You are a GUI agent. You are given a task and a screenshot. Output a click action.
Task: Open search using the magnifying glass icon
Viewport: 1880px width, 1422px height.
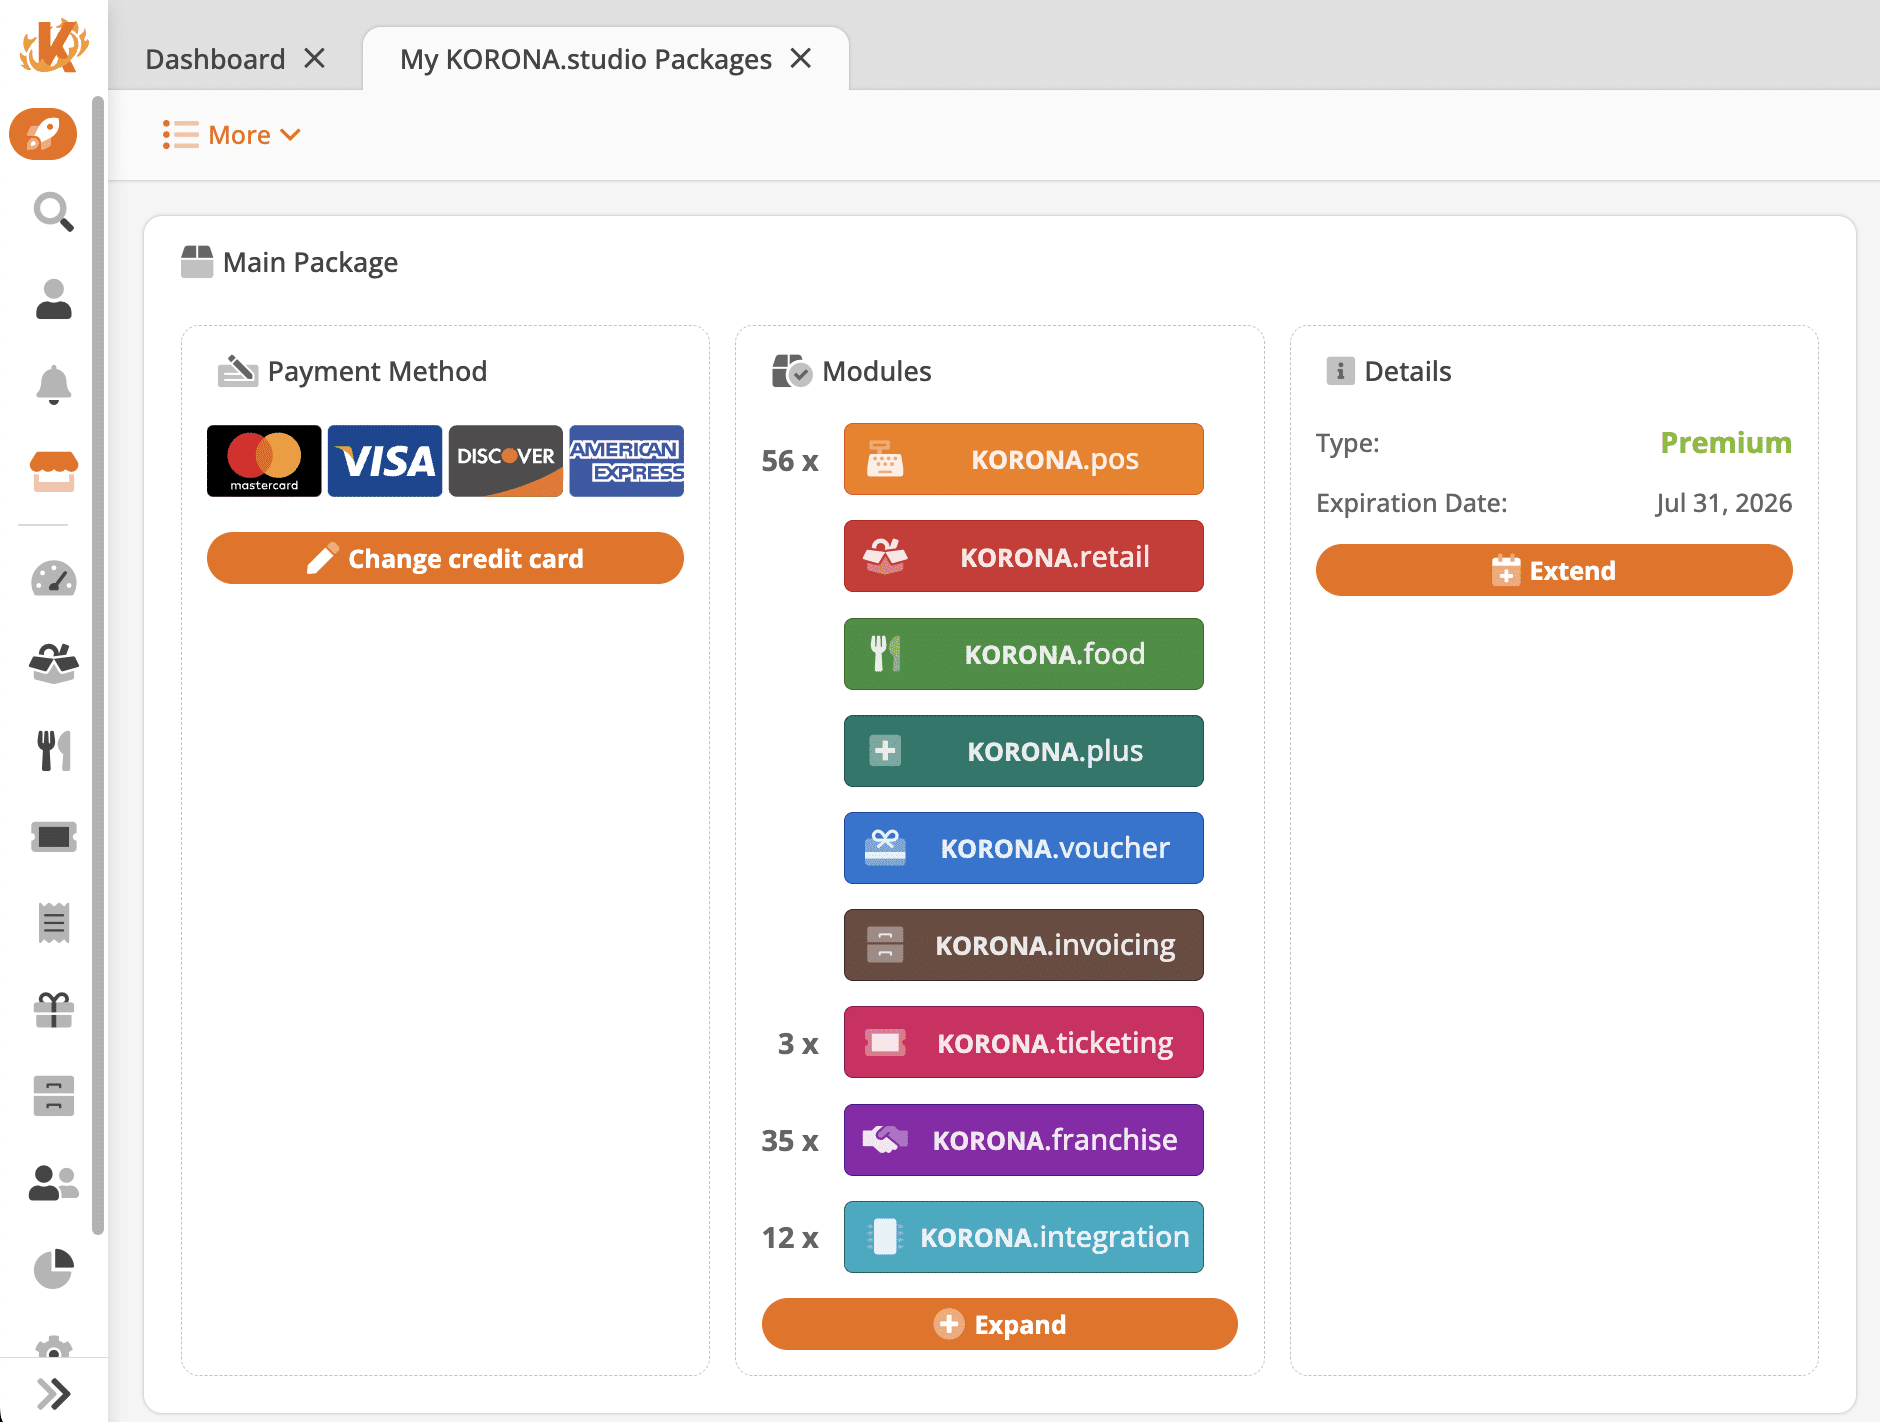click(x=53, y=212)
